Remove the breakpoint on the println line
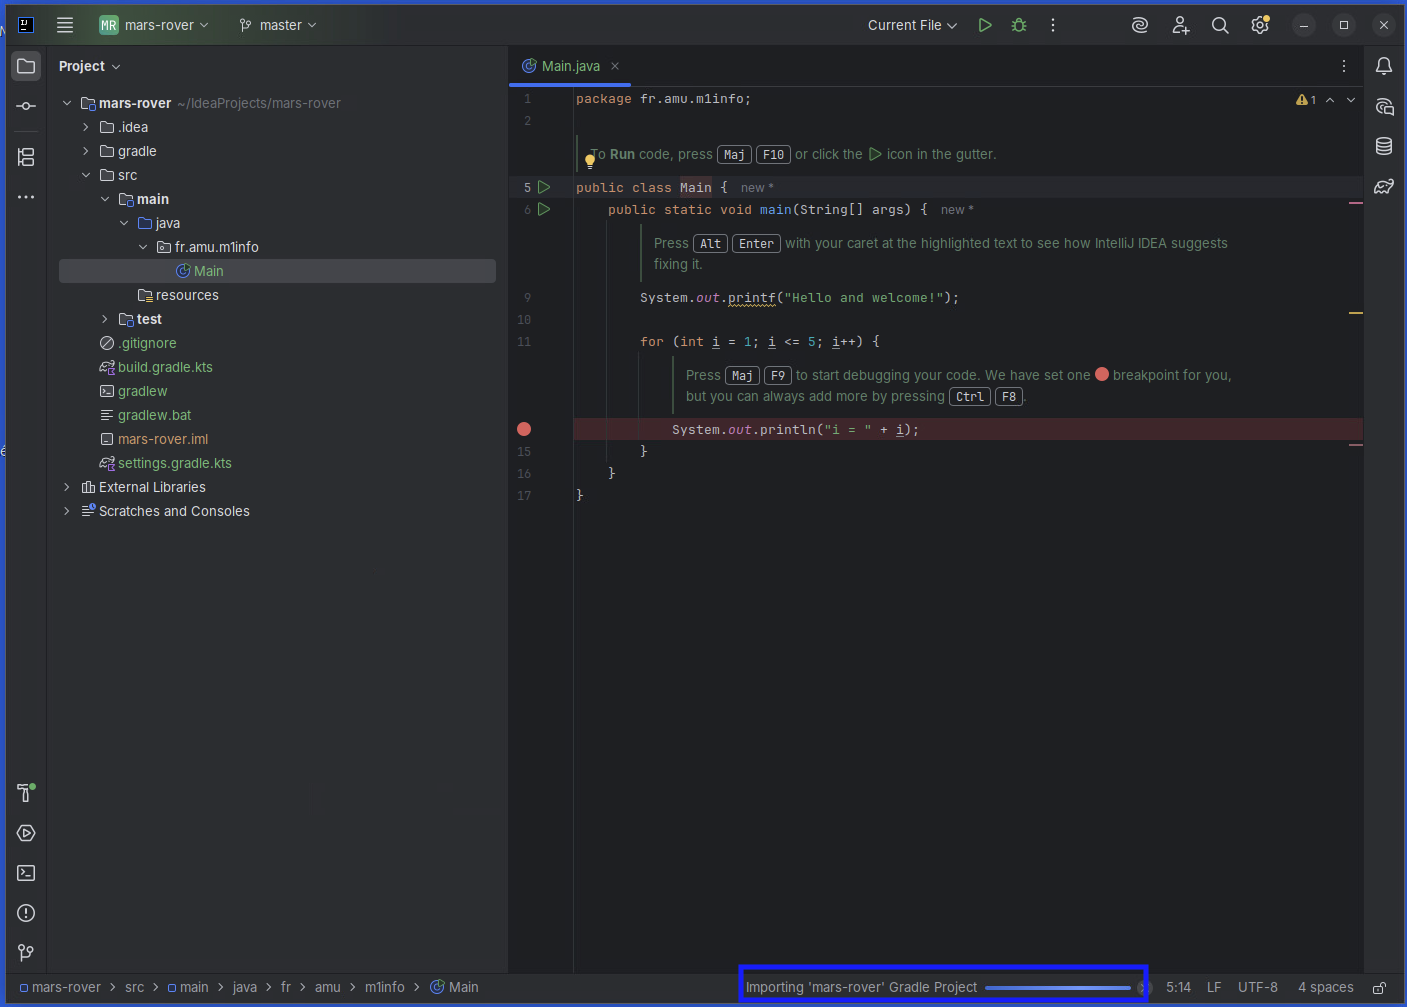 tap(524, 429)
